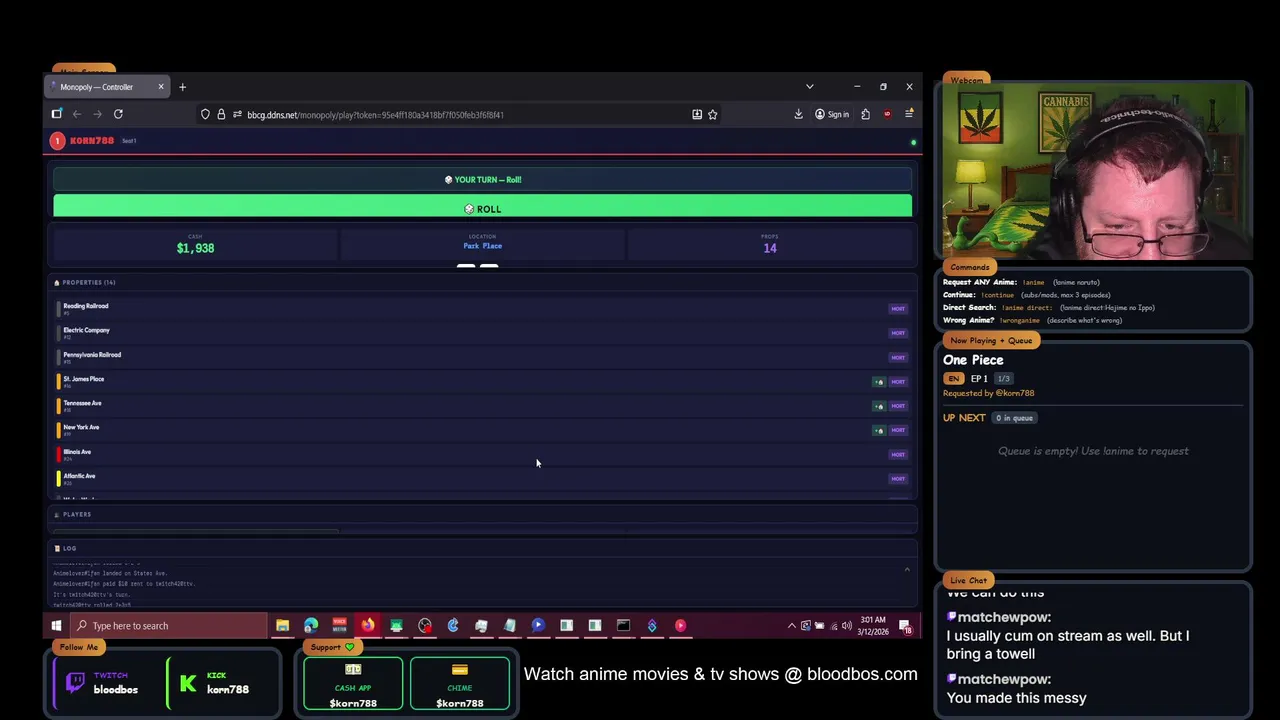
Task: Reload the Monopoly page
Action: click(x=118, y=114)
